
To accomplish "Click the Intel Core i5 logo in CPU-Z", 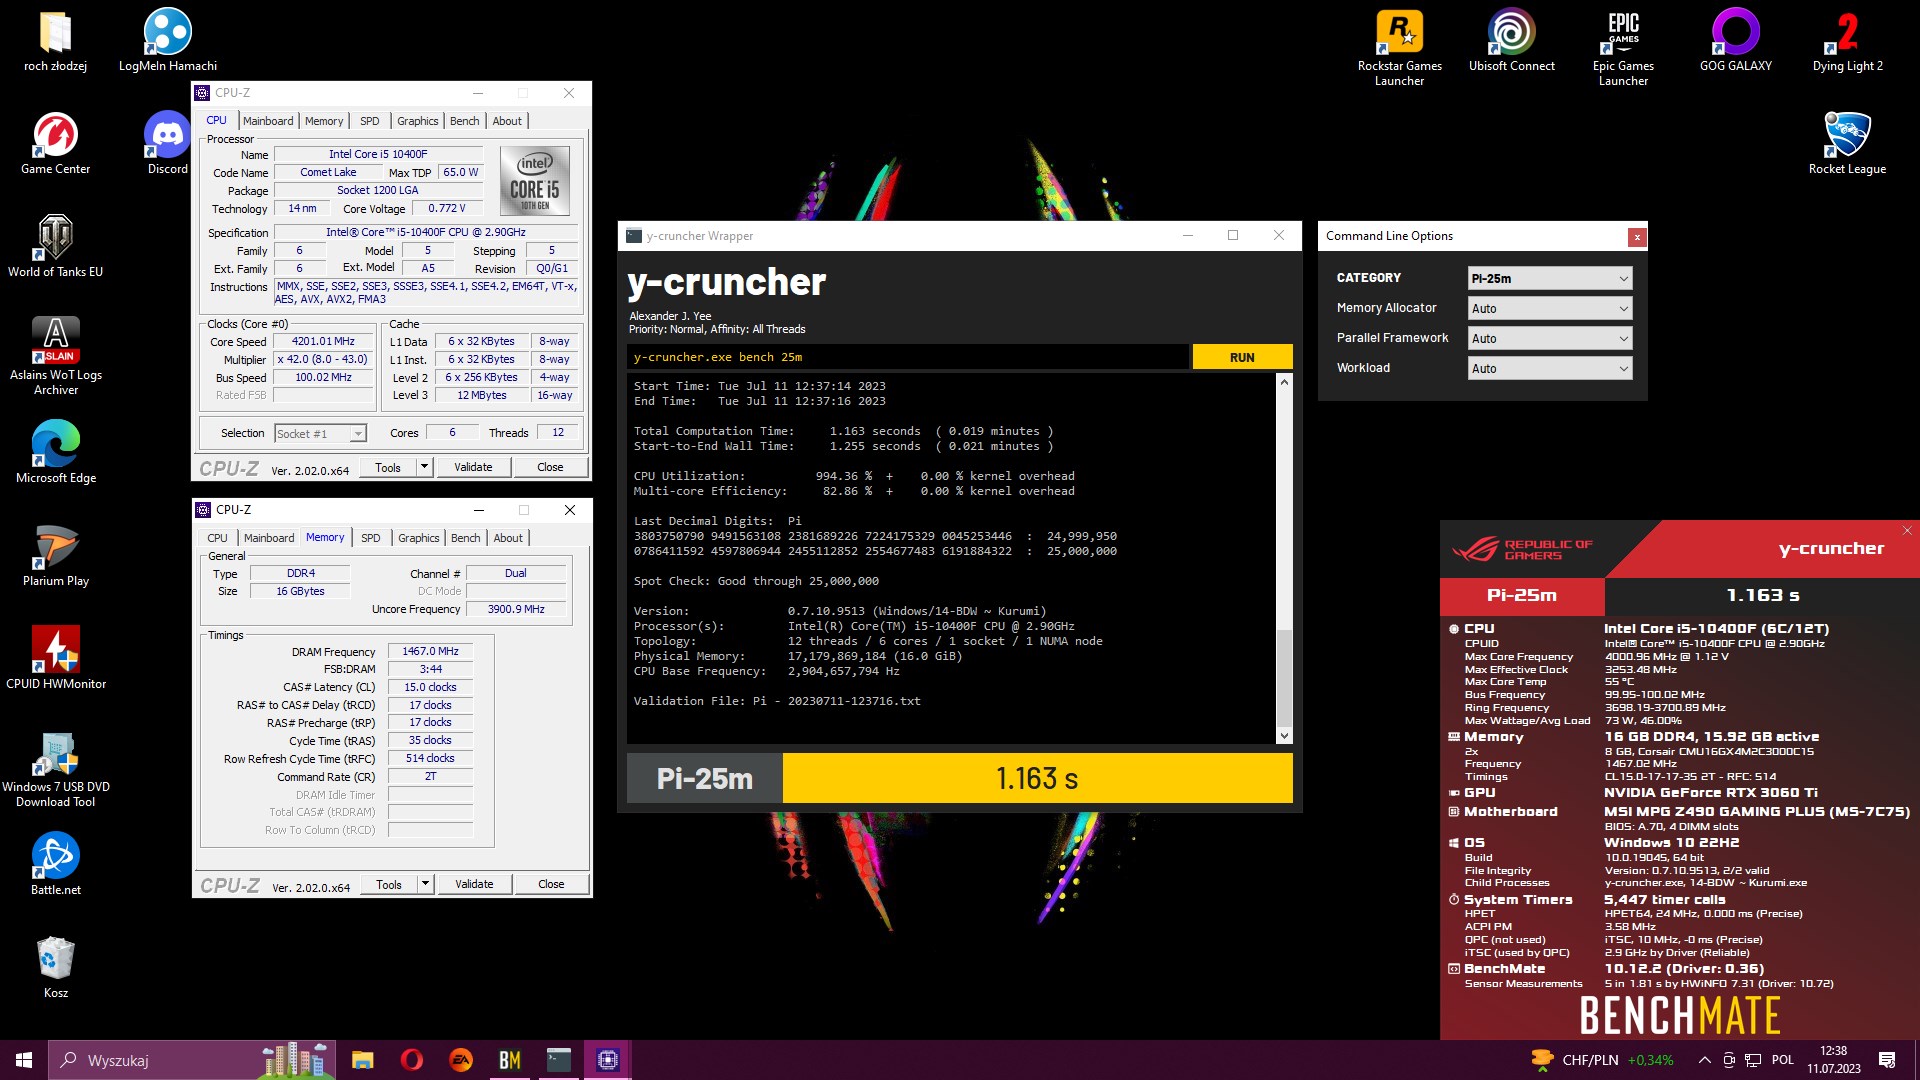I will pos(534,181).
